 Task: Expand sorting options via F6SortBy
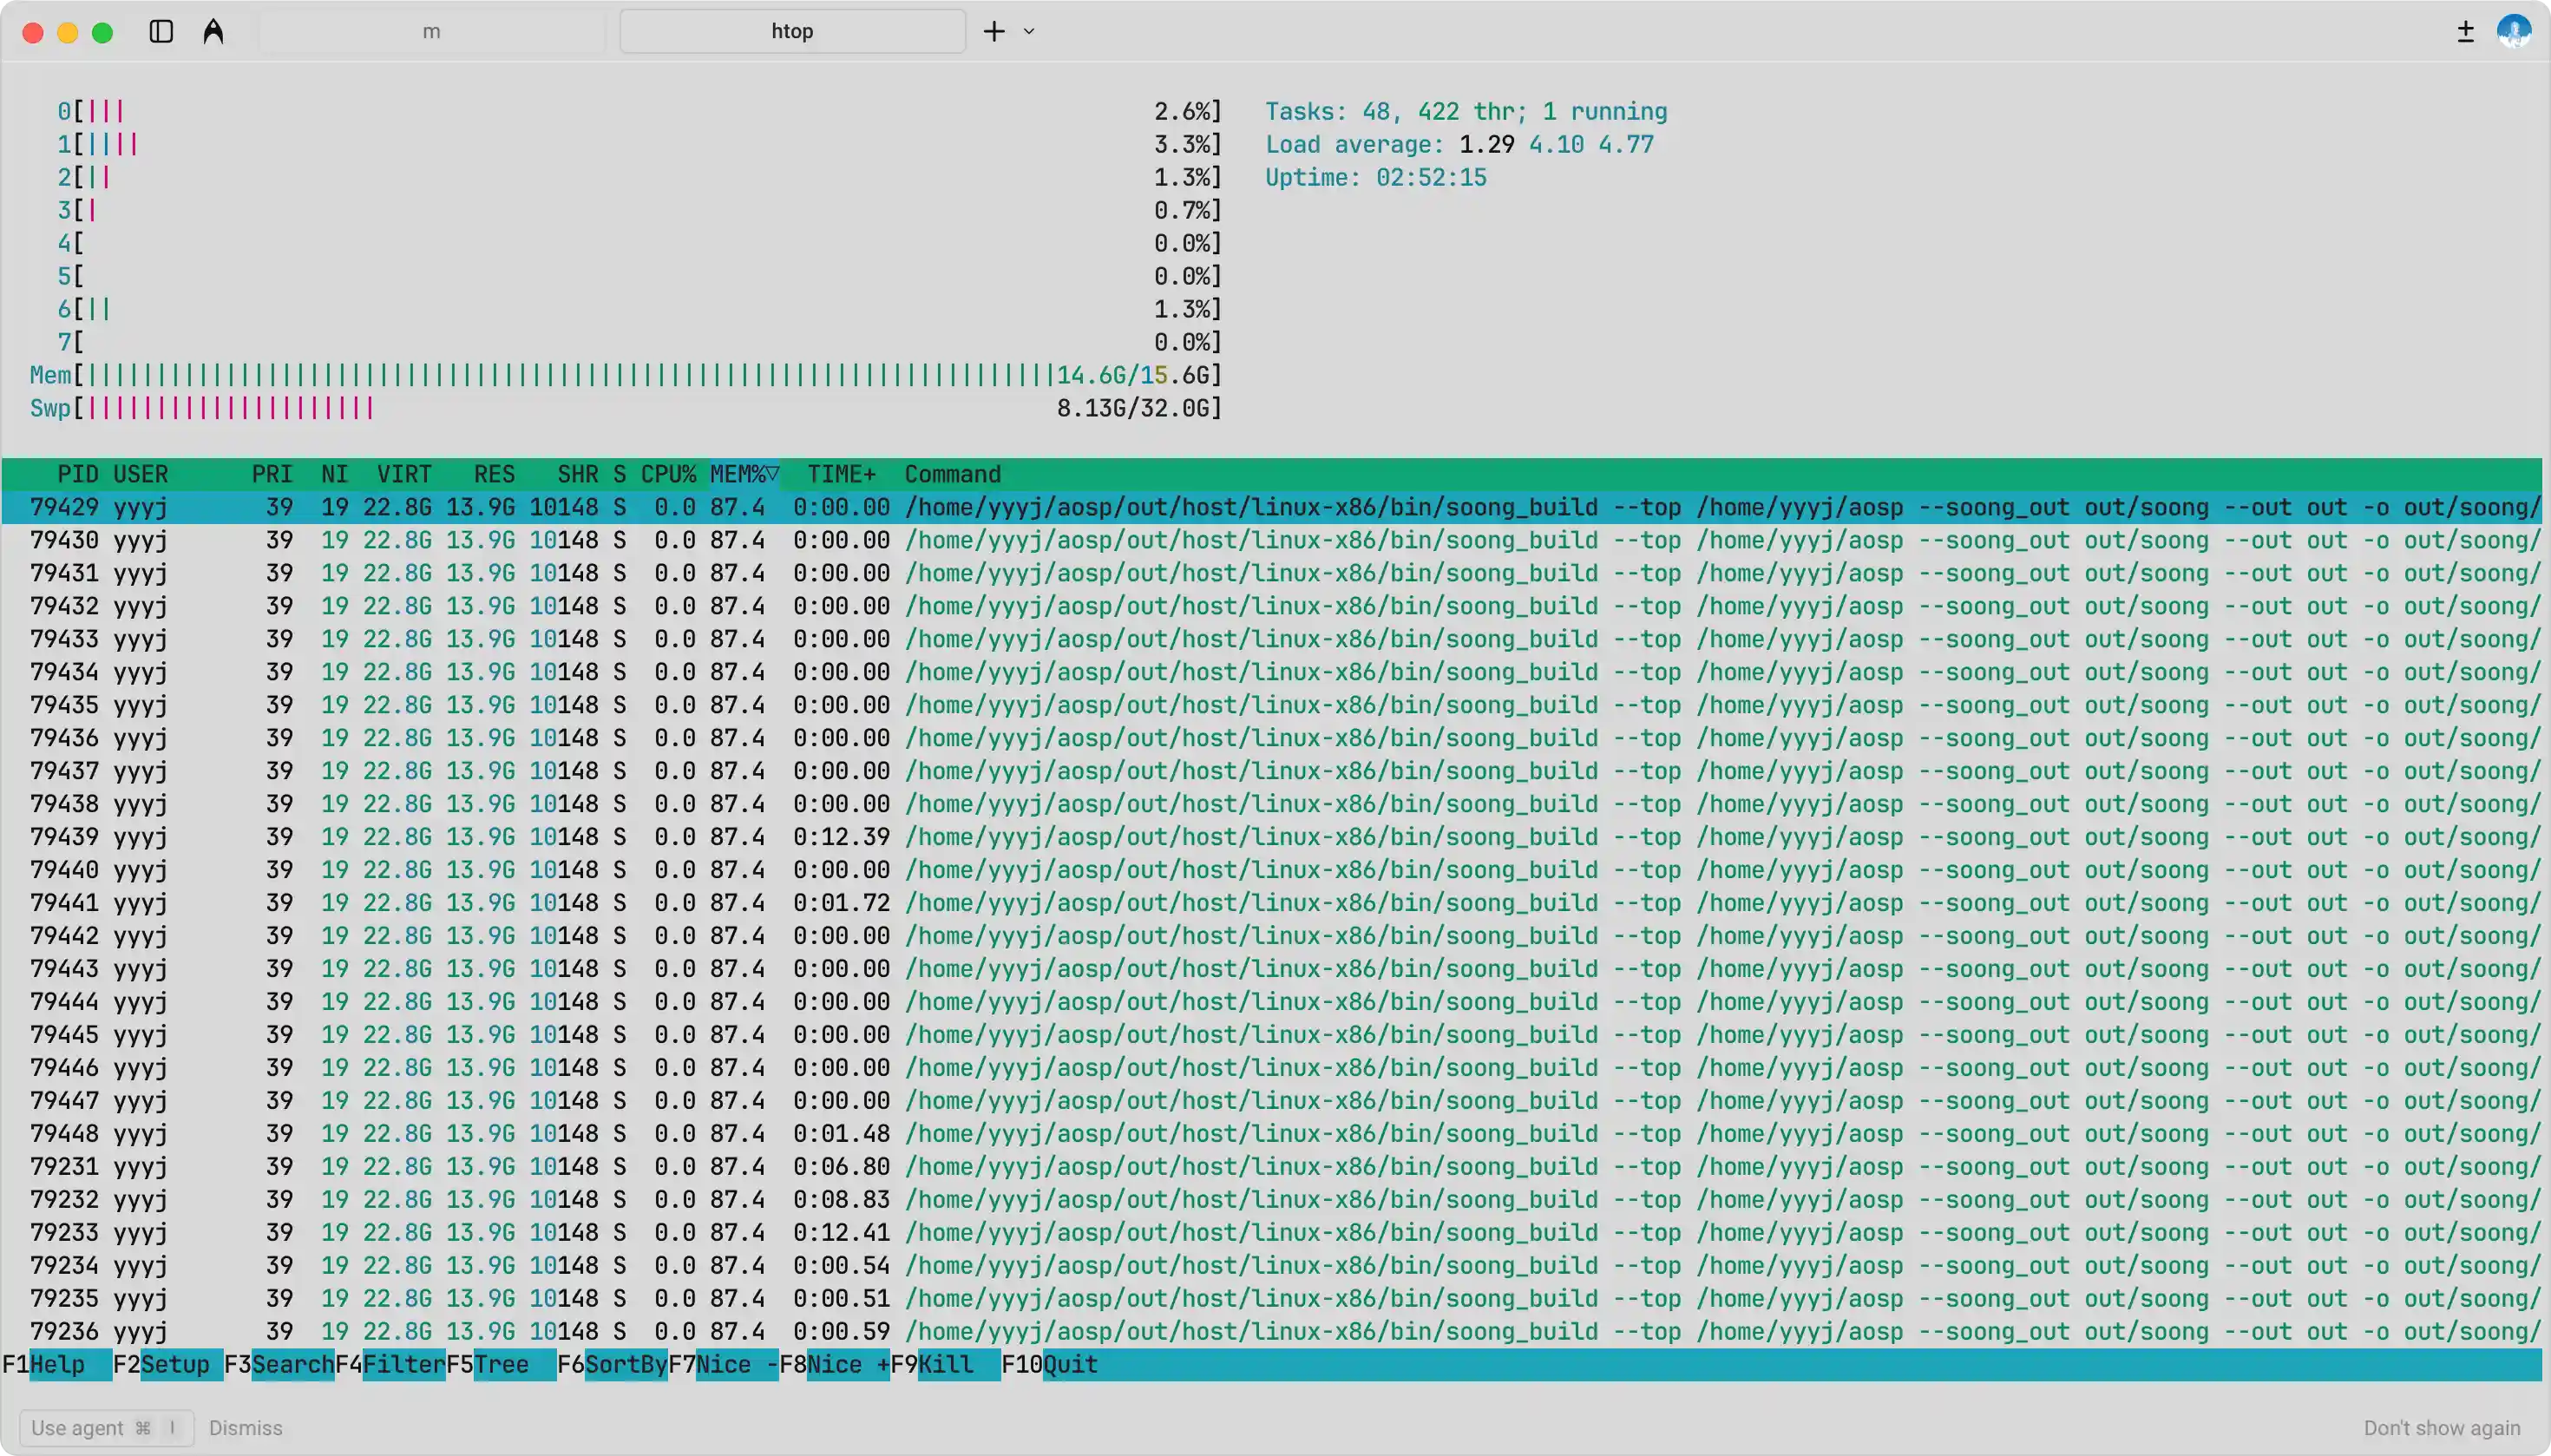(614, 1364)
